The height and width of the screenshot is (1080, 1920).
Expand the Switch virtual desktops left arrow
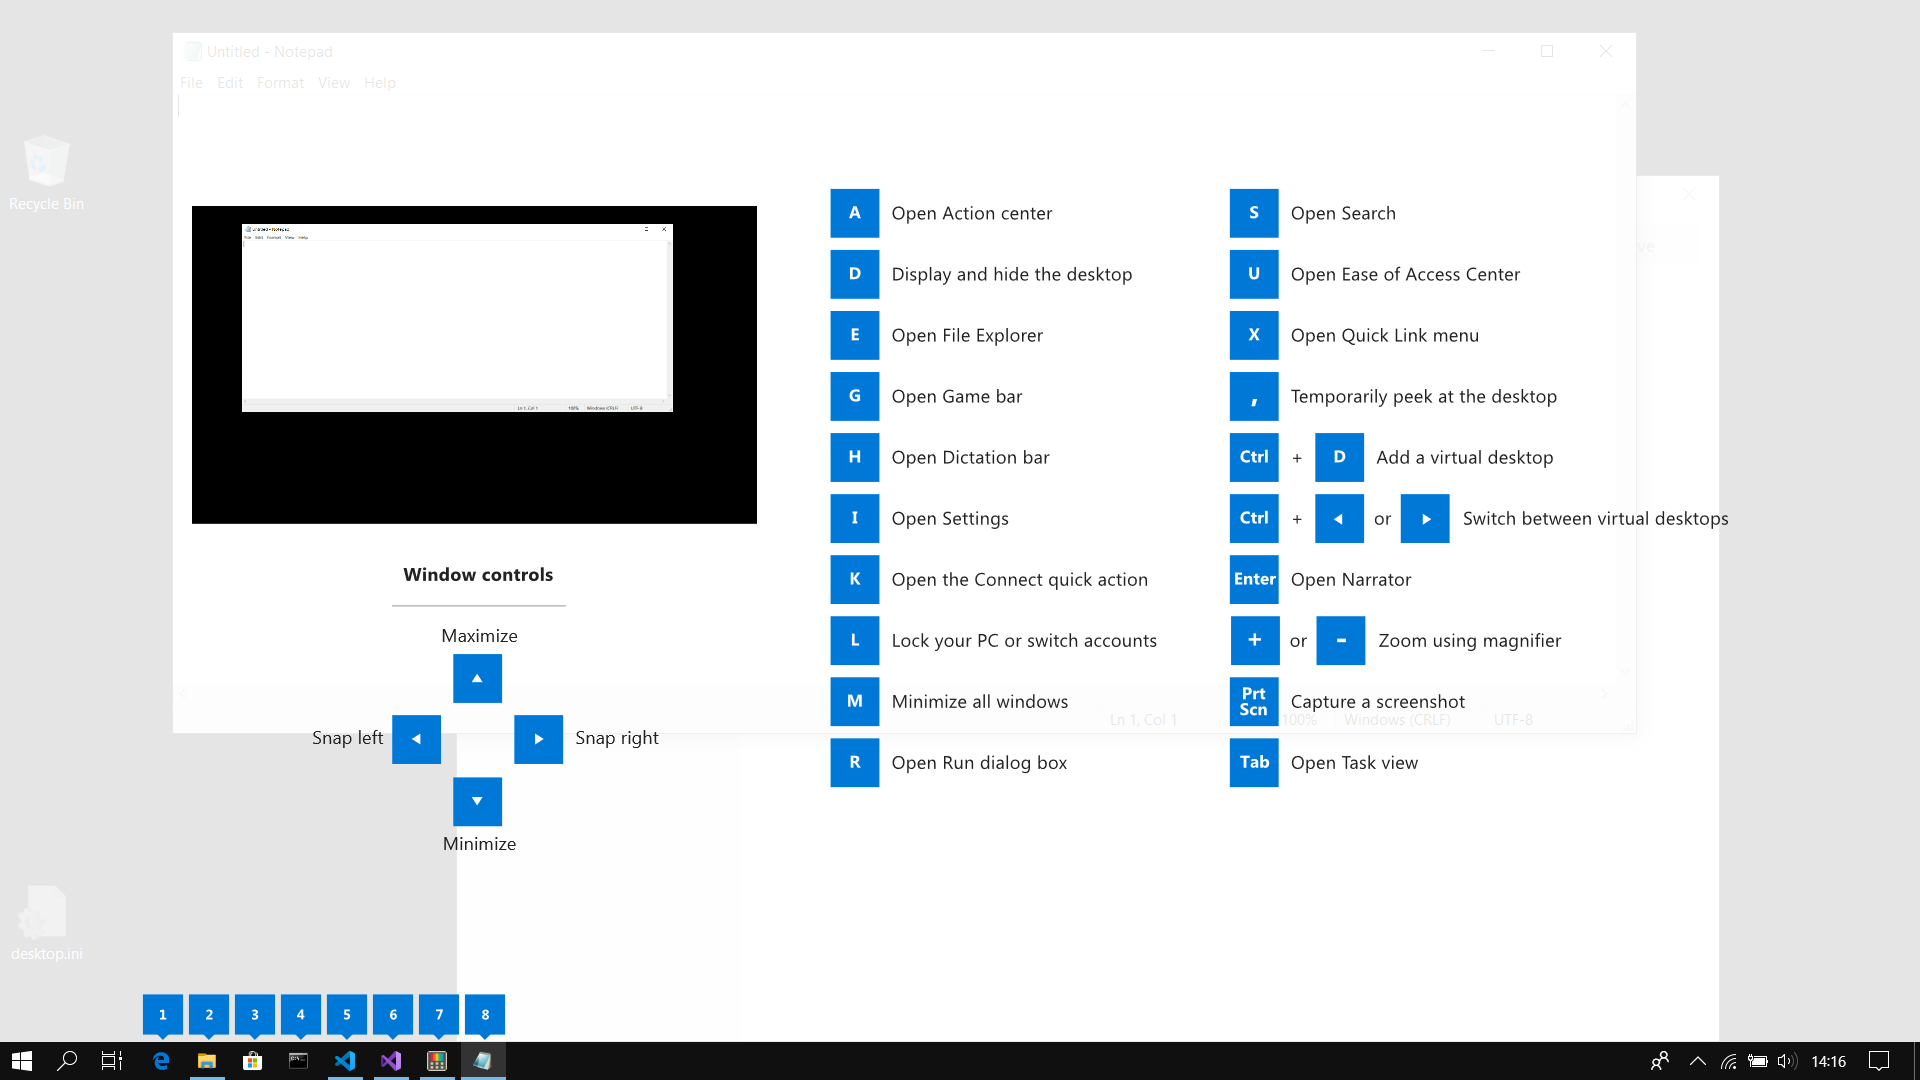click(x=1338, y=518)
